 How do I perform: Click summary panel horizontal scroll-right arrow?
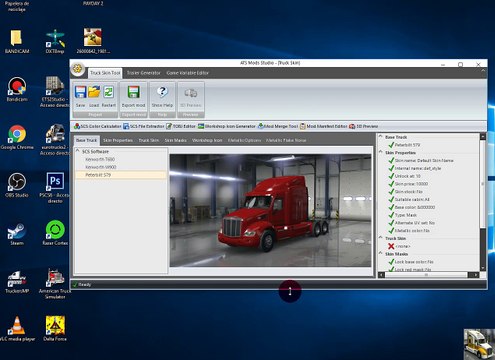476,275
